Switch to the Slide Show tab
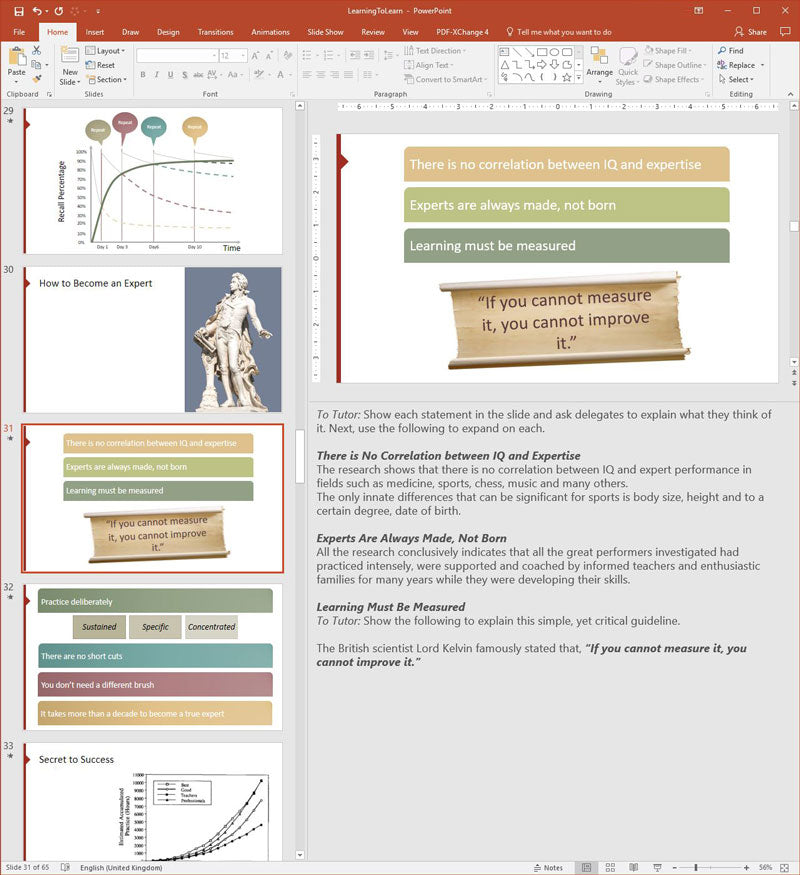This screenshot has height=875, width=800. [x=325, y=32]
